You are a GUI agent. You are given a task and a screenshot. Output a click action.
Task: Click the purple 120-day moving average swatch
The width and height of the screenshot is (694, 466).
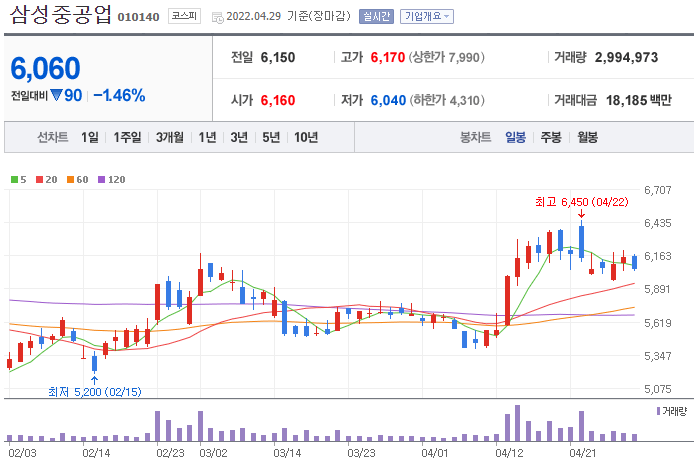pos(101,179)
